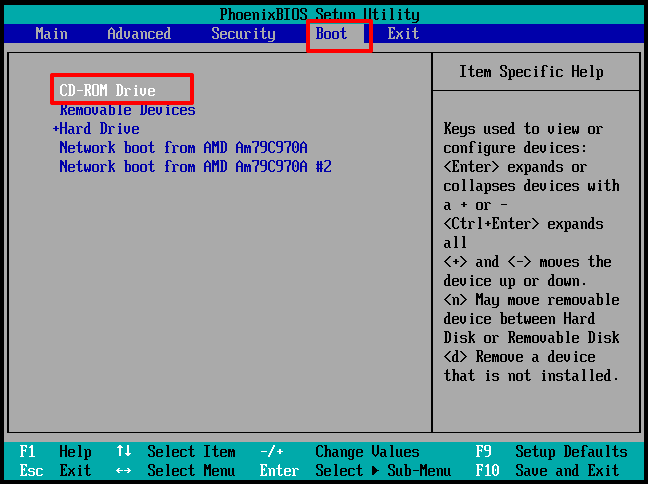Image resolution: width=648 pixels, height=484 pixels.
Task: Click the -/+ Change Values hint
Action: pyautogui.click(x=339, y=451)
